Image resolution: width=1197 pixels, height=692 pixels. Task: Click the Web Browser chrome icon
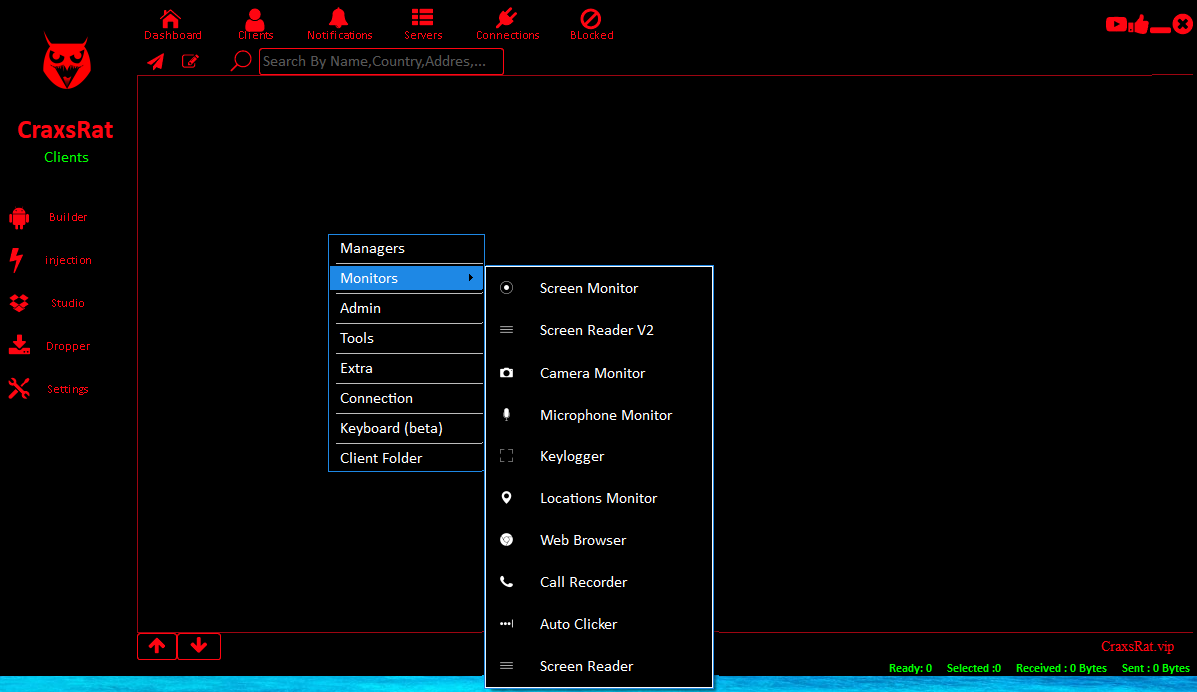pyautogui.click(x=506, y=540)
